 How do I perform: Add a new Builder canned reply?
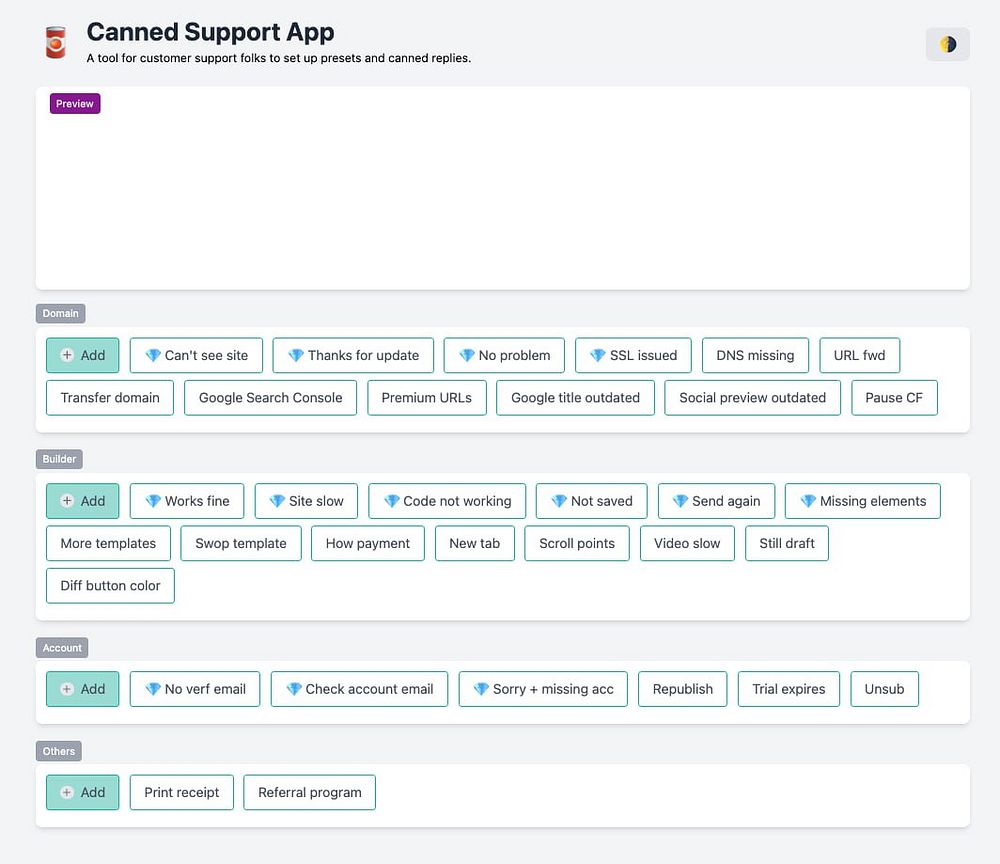(x=82, y=501)
